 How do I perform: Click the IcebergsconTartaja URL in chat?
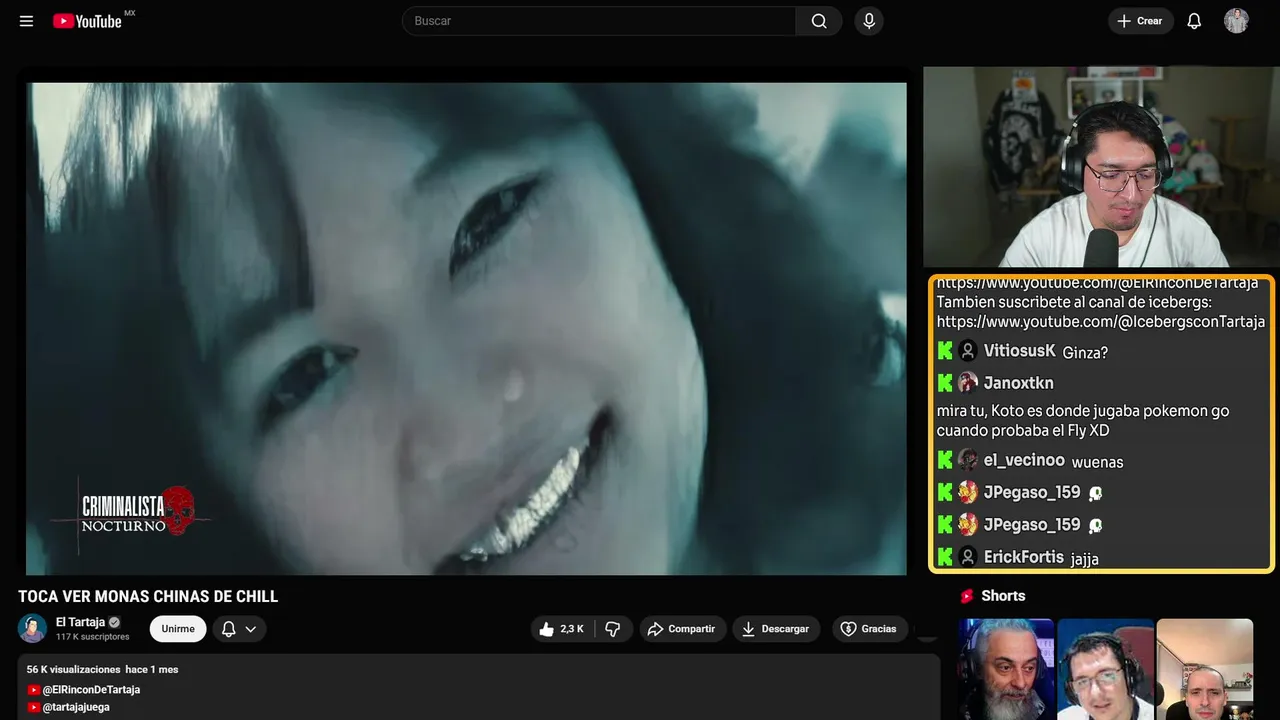(1101, 322)
